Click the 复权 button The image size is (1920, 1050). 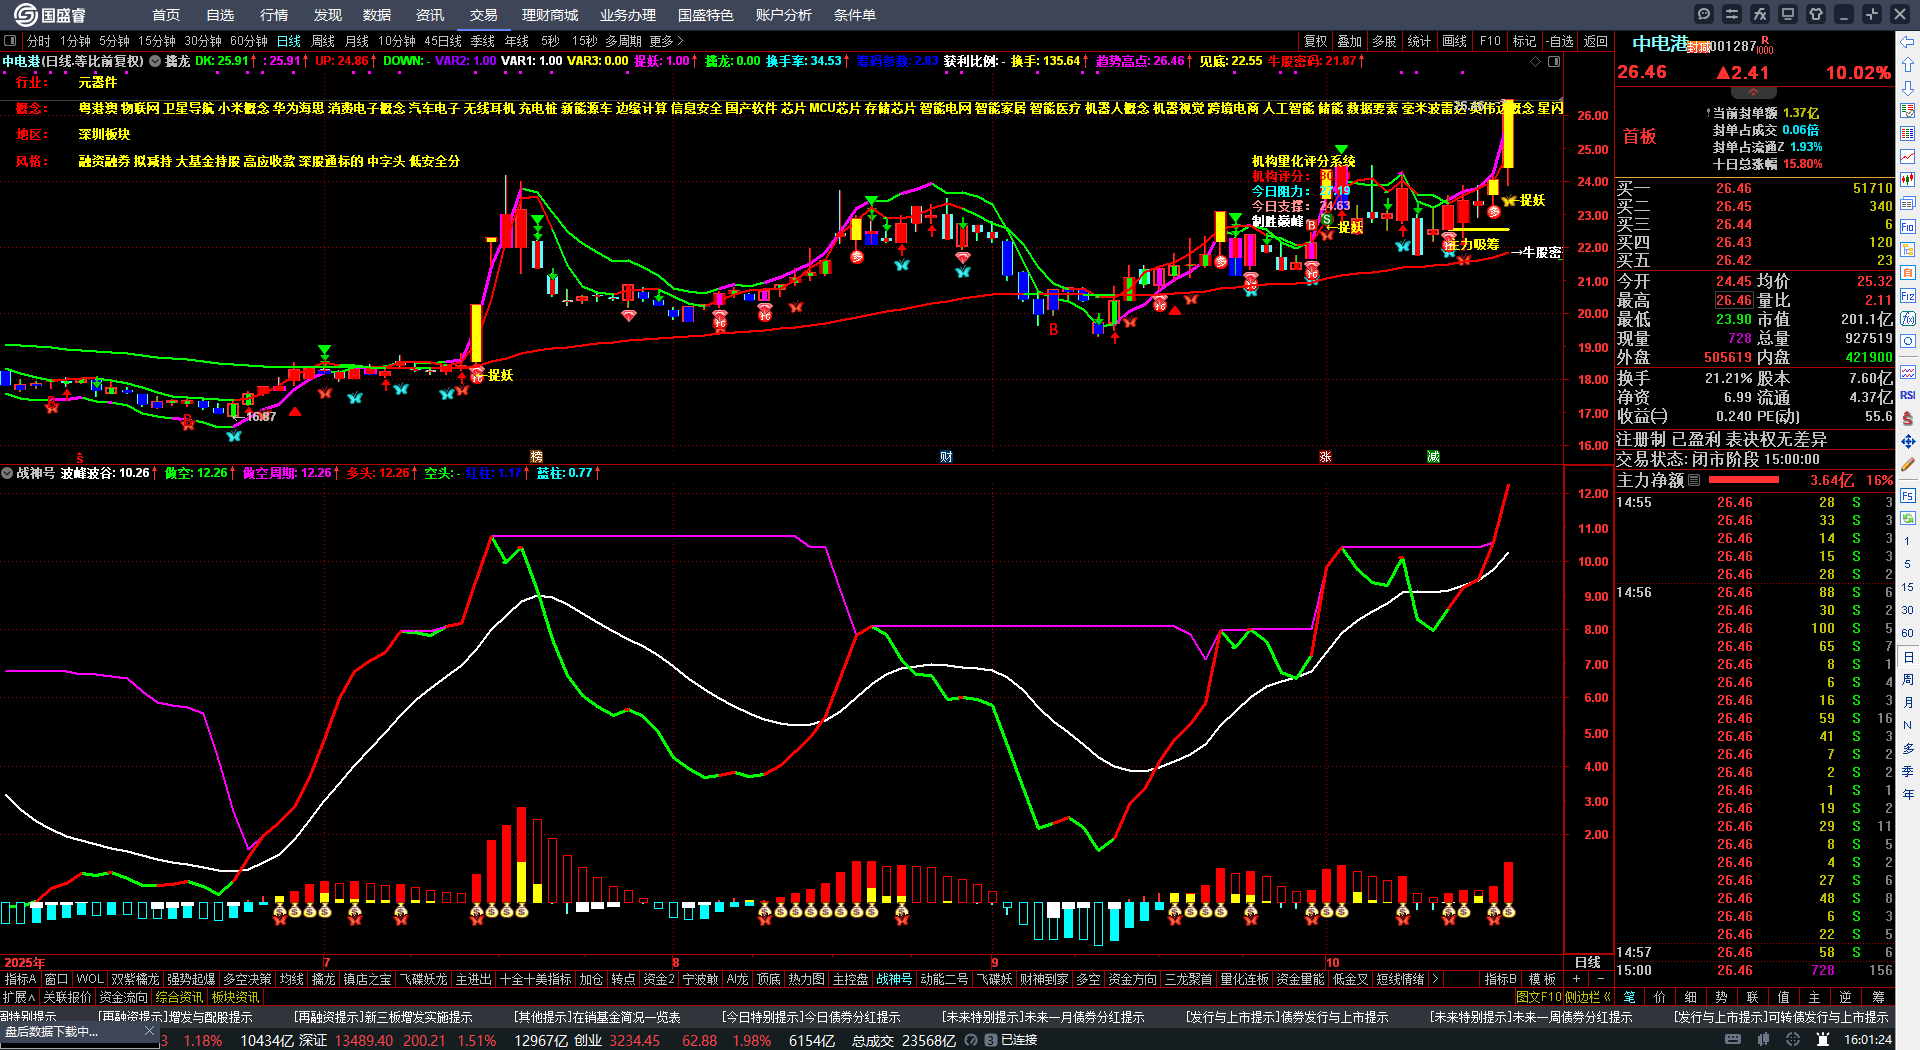pos(1315,41)
